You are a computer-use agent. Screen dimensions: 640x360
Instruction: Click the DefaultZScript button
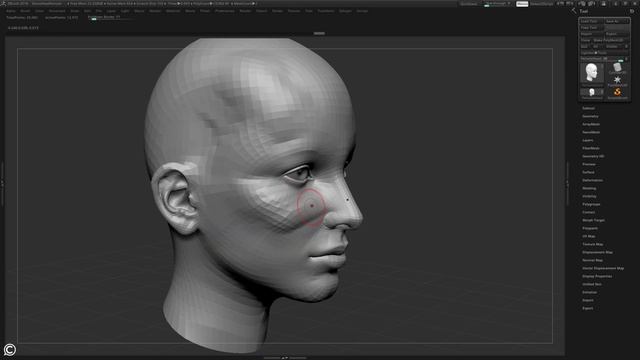coord(542,4)
